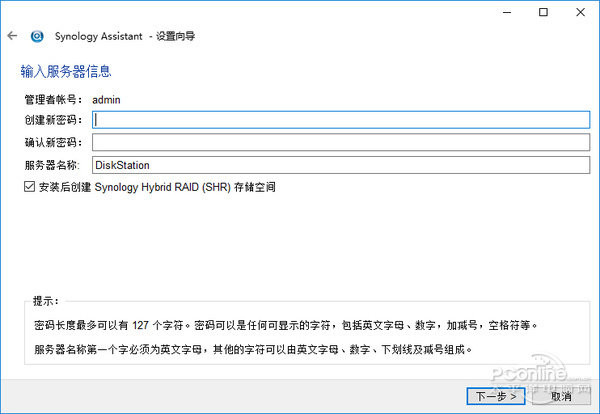Maximize the setup wizard window
Screen dimensions: 600x414
point(543,13)
